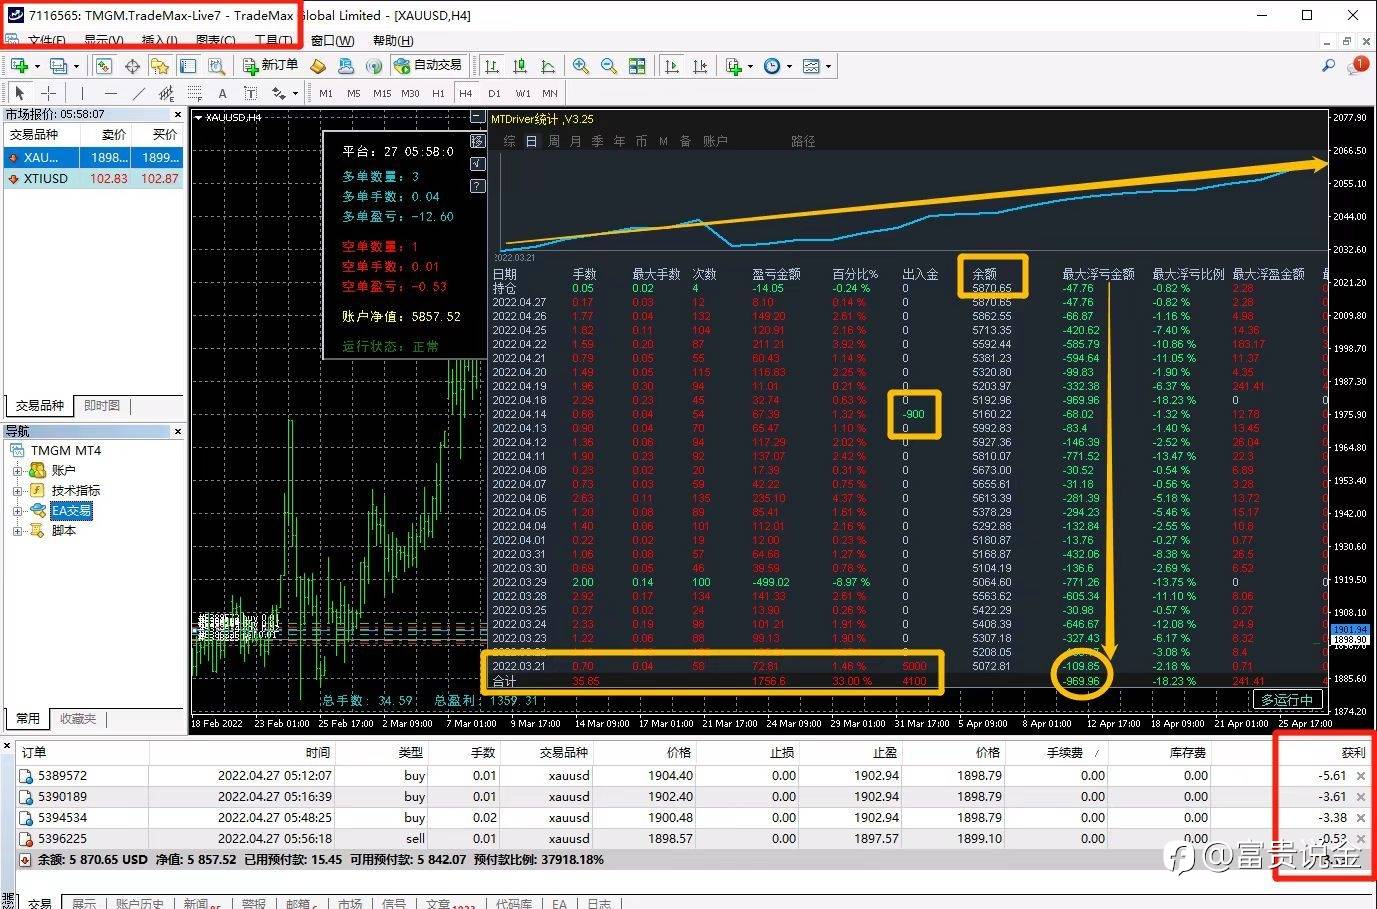The width and height of the screenshot is (1377, 909).
Task: Select the XTIUSD row in market watch
Action: pos(46,179)
